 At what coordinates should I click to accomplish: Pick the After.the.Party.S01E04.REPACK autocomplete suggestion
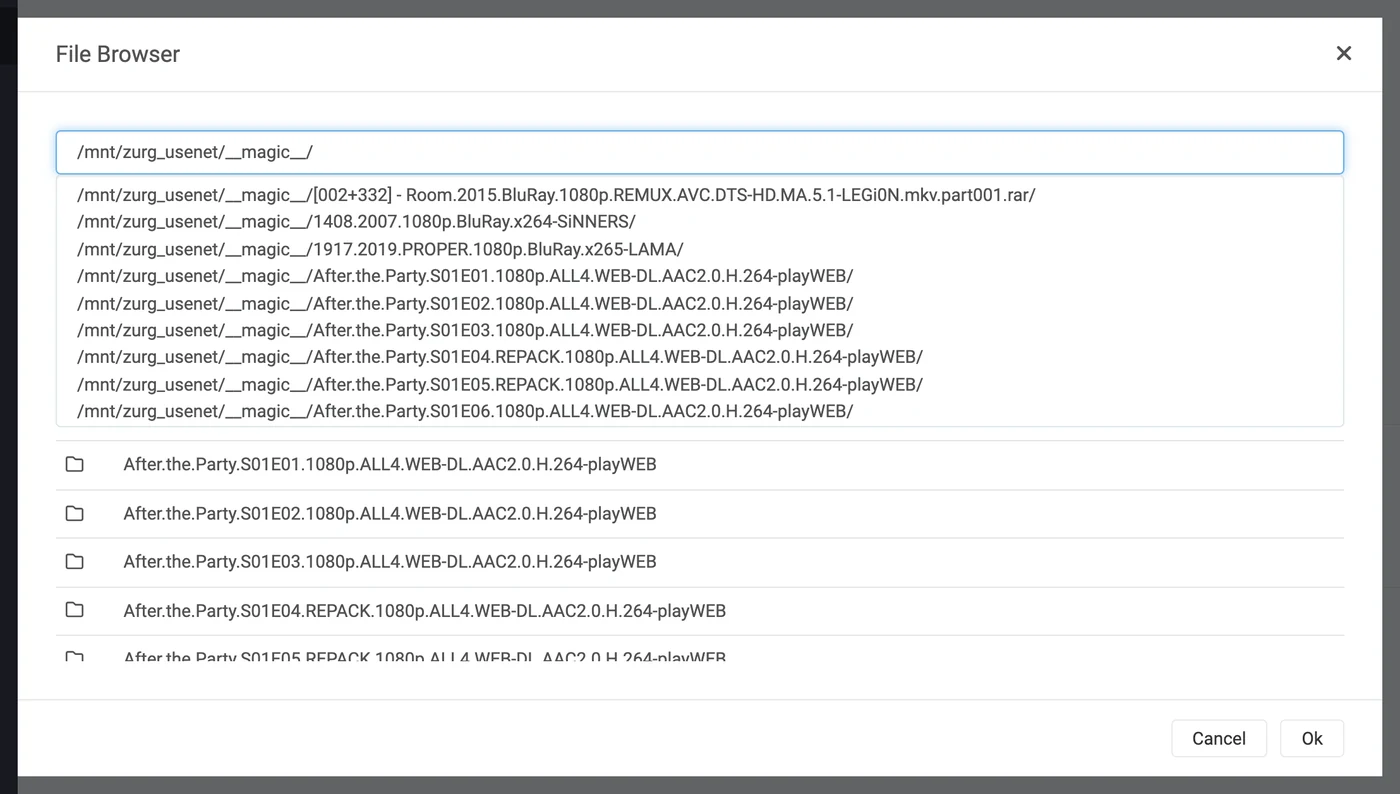(700, 357)
